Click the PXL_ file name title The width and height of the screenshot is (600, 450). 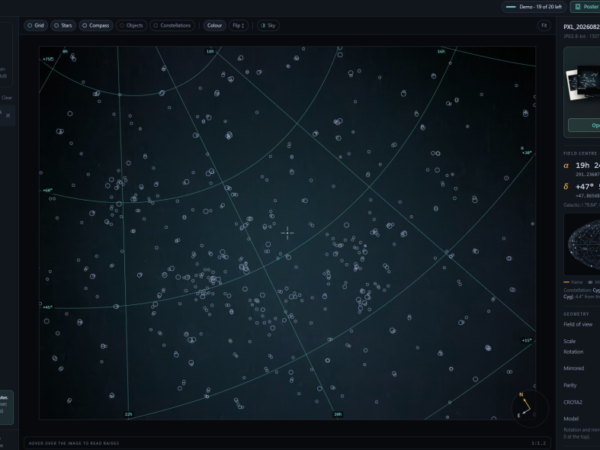click(582, 27)
